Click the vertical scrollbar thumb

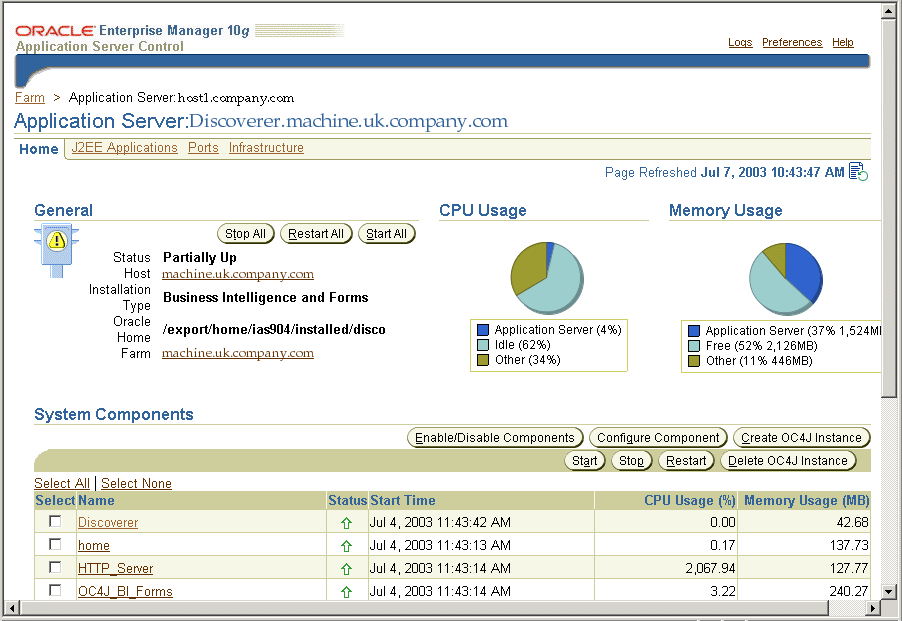click(889, 208)
